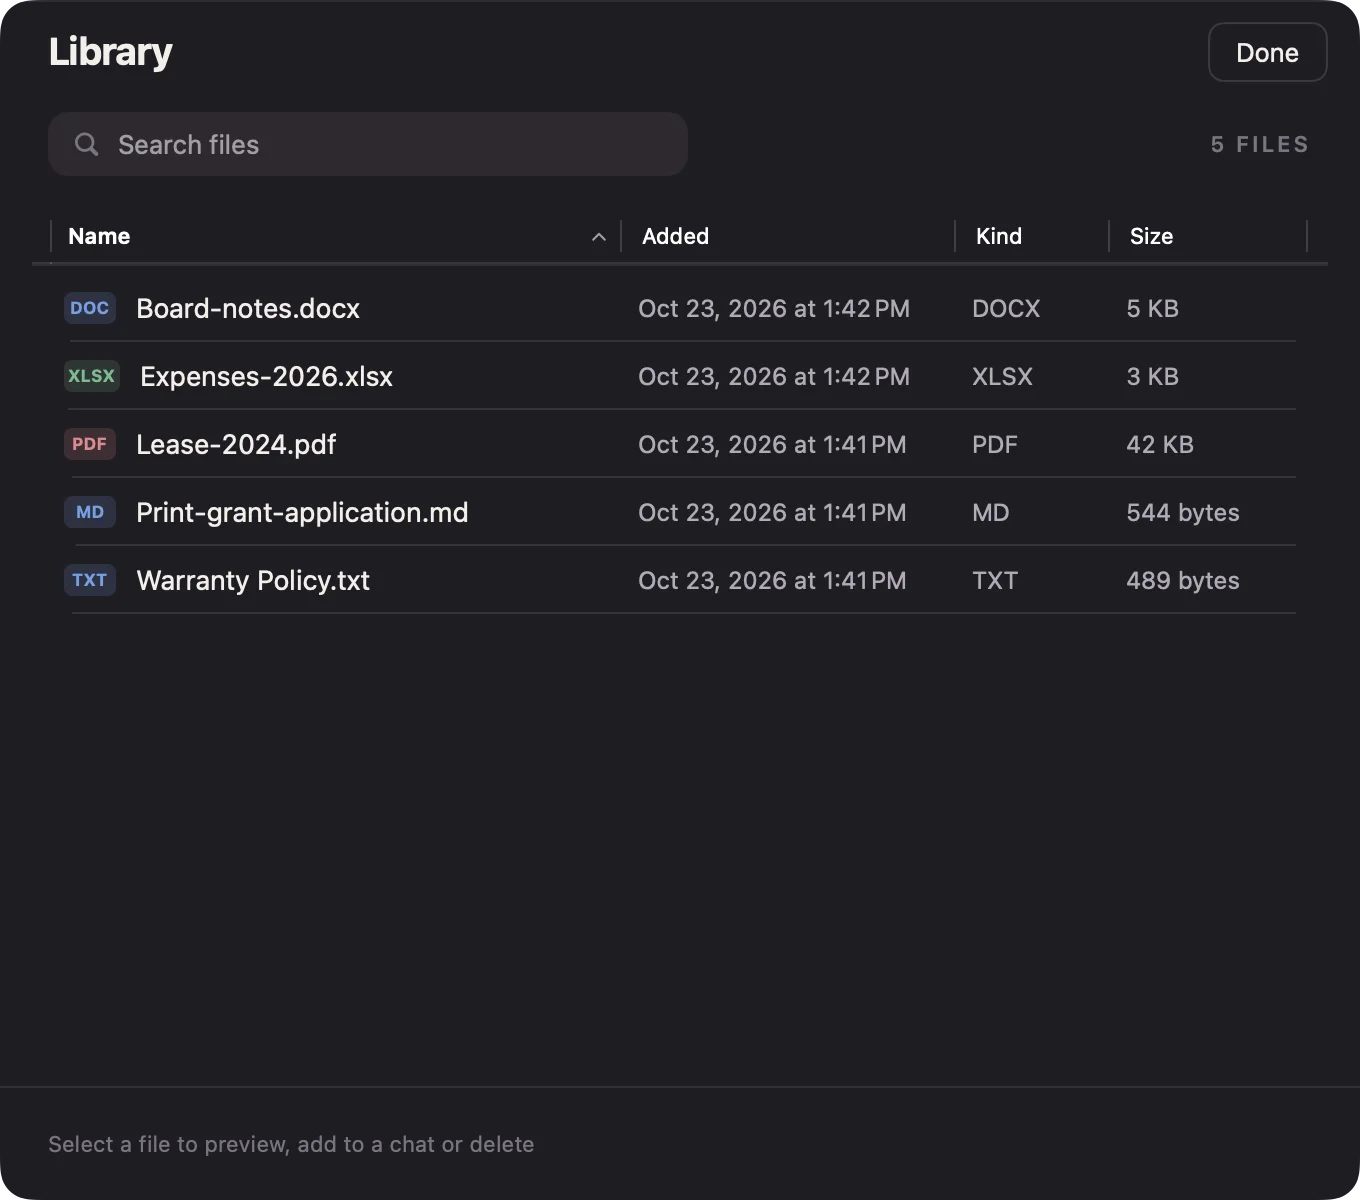
Task: Select the Expenses-2026.xlsx file name
Action: 266,376
